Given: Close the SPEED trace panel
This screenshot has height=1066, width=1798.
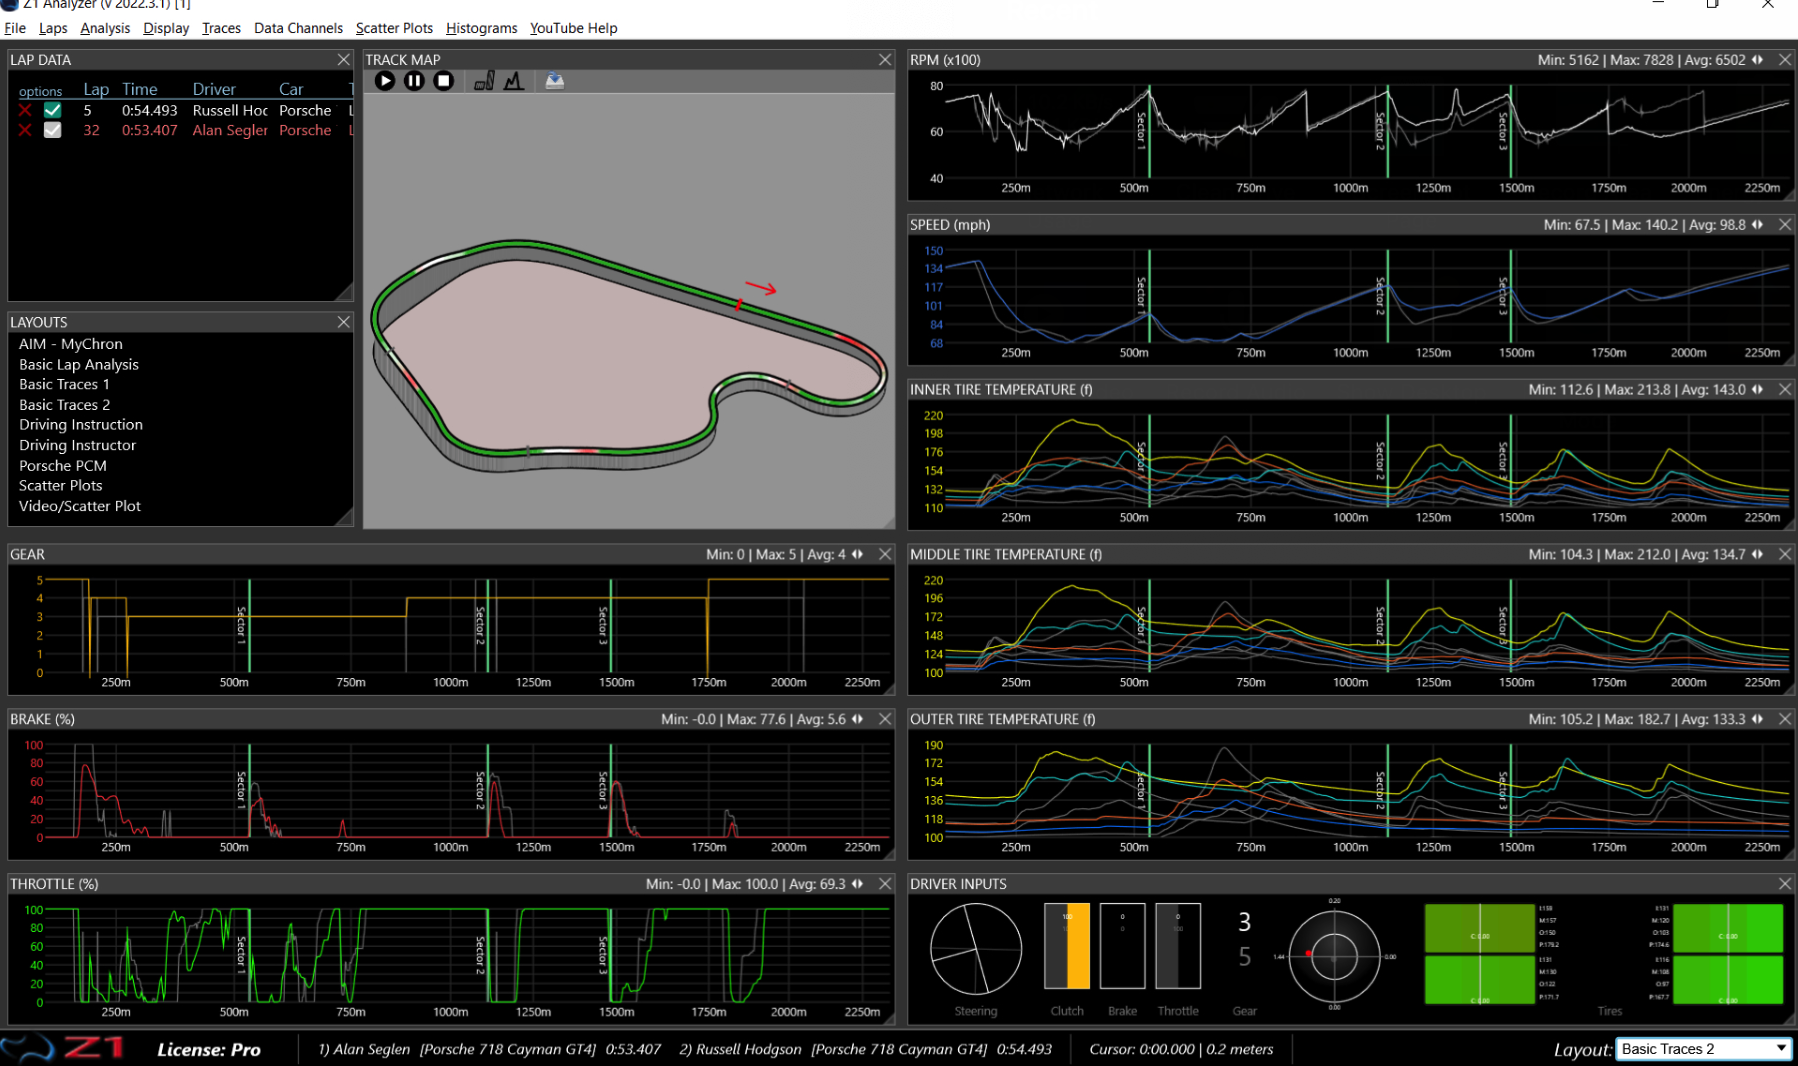Looking at the screenshot, I should click(x=1785, y=225).
